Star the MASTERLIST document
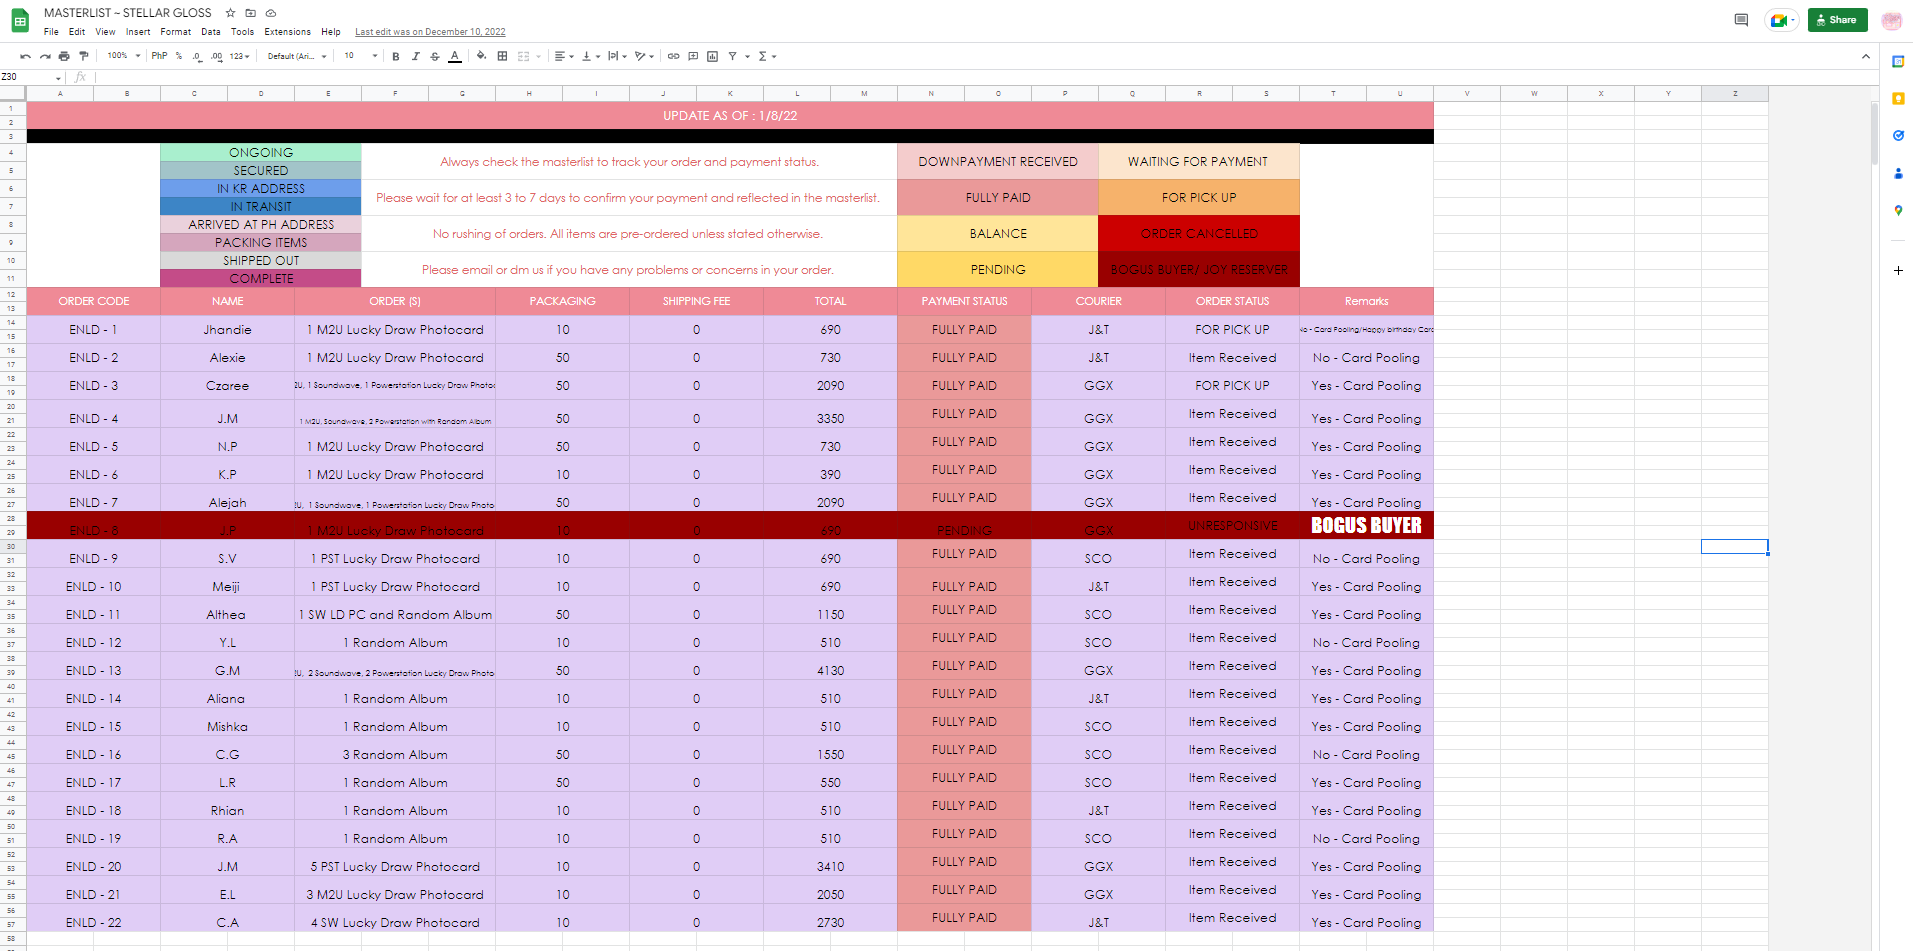1913x951 pixels. tap(231, 13)
